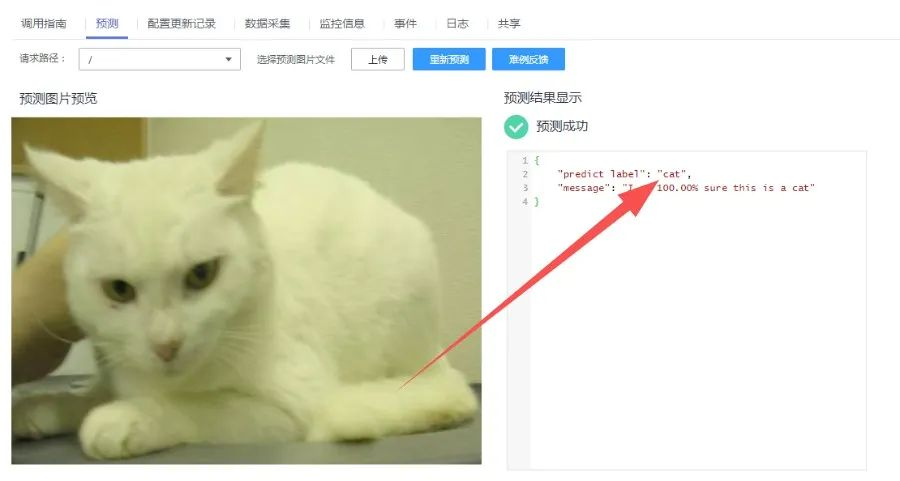Click the "message" line in JSON result
Viewport: 900px width, 481px height.
(686, 188)
